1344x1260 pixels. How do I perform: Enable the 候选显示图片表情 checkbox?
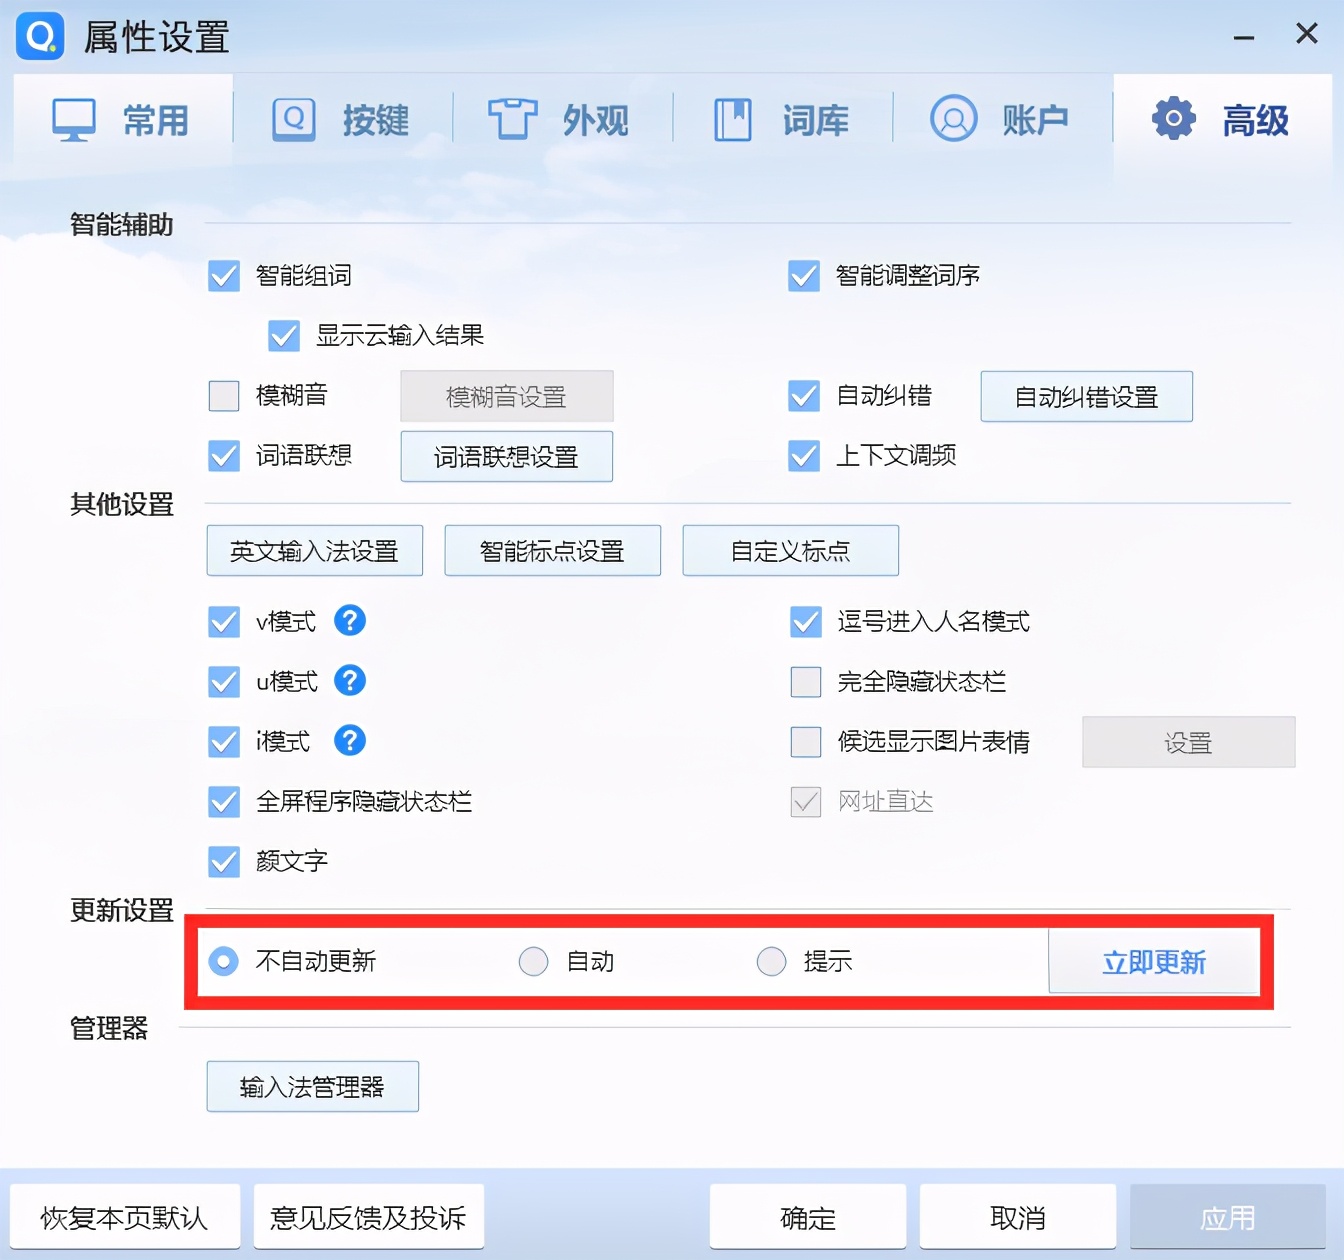[x=805, y=742]
